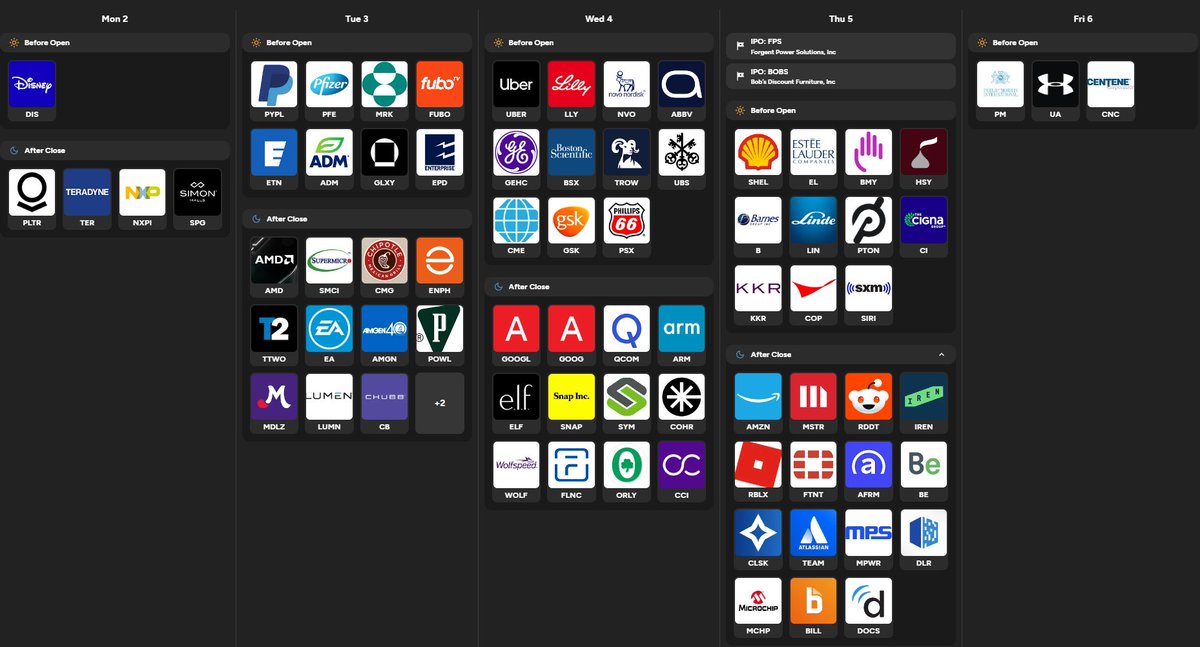Open the Reddit RDDT tile
This screenshot has height=647, width=1200.
[x=868, y=402]
